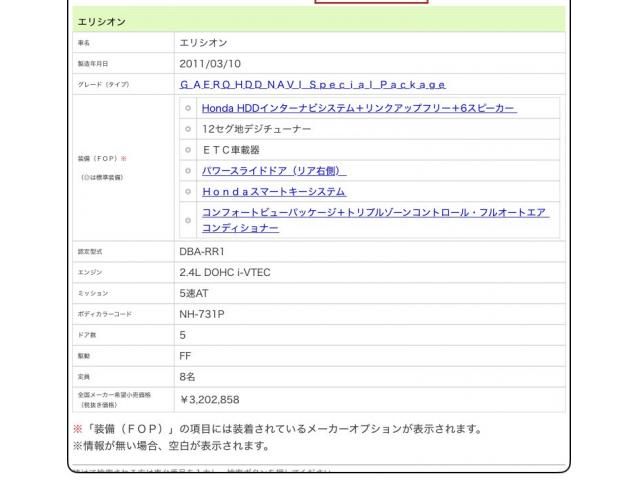Click the manufacture date 2011/03/10 value
640x480 pixels.
tap(209, 64)
